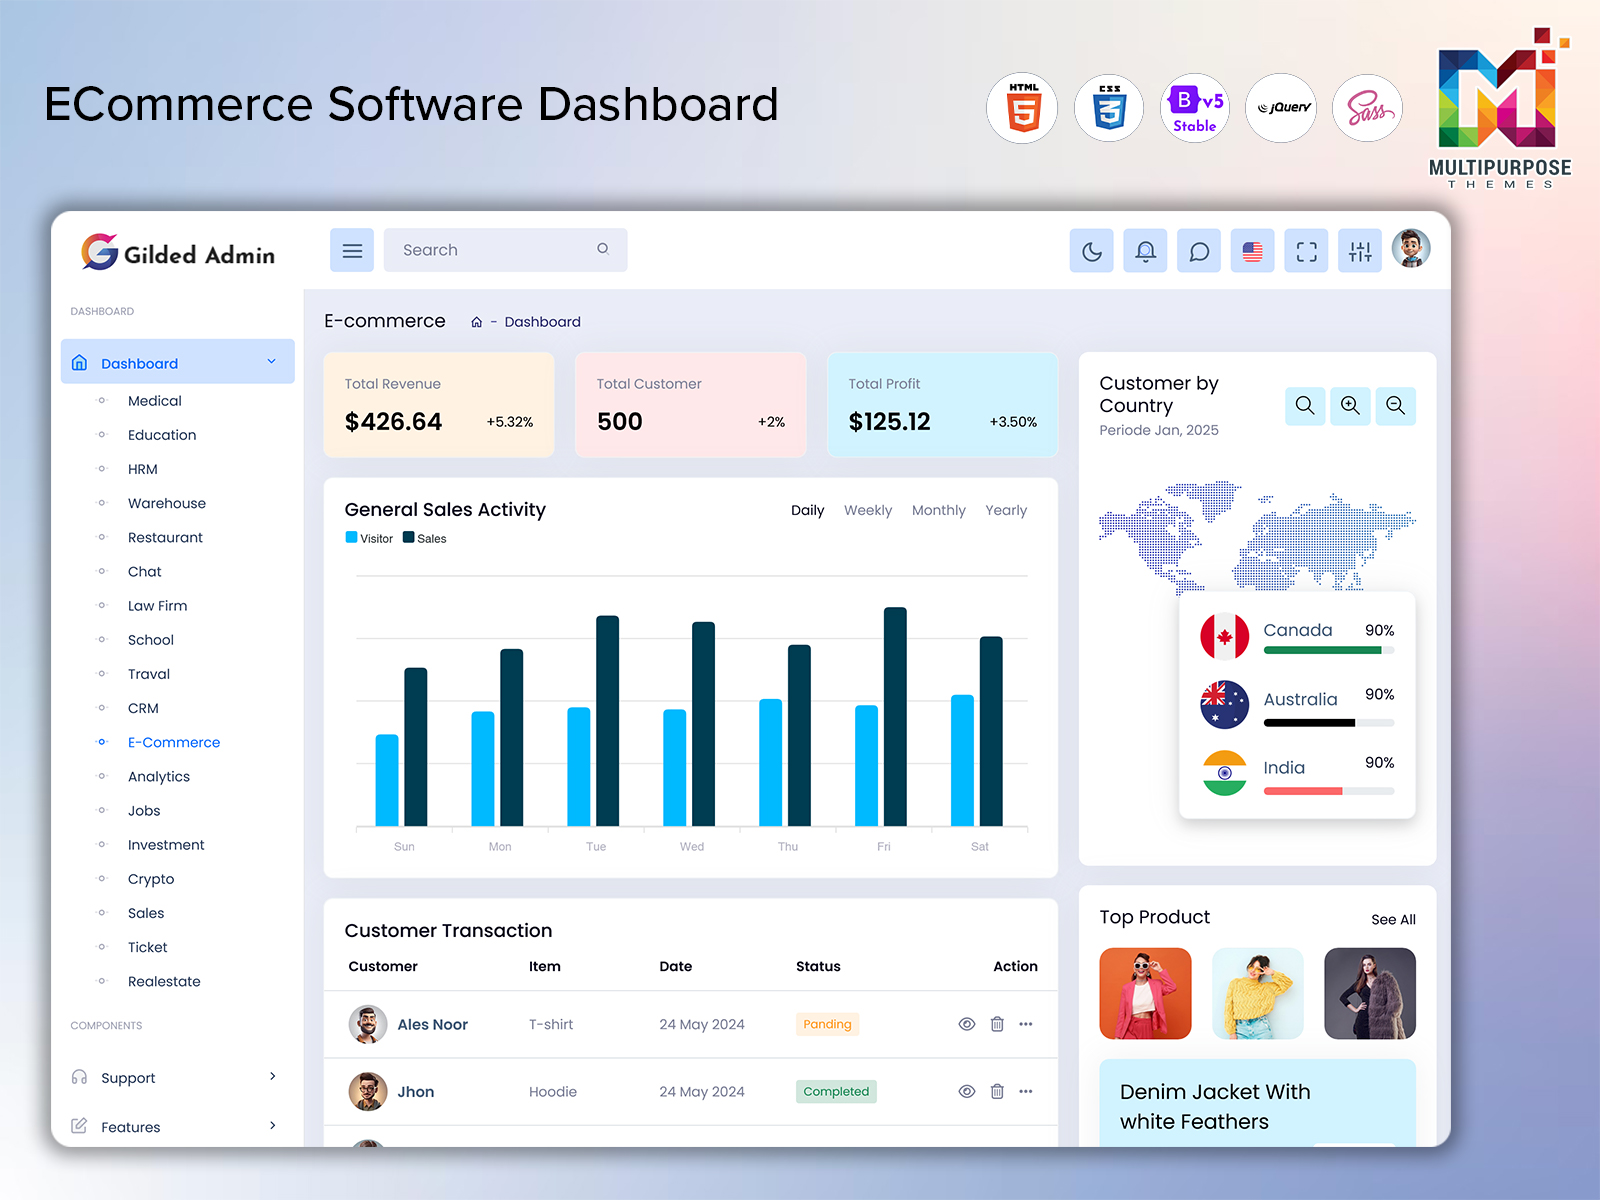
Task: Toggle the hamburger sidebar menu button
Action: pyautogui.click(x=352, y=250)
